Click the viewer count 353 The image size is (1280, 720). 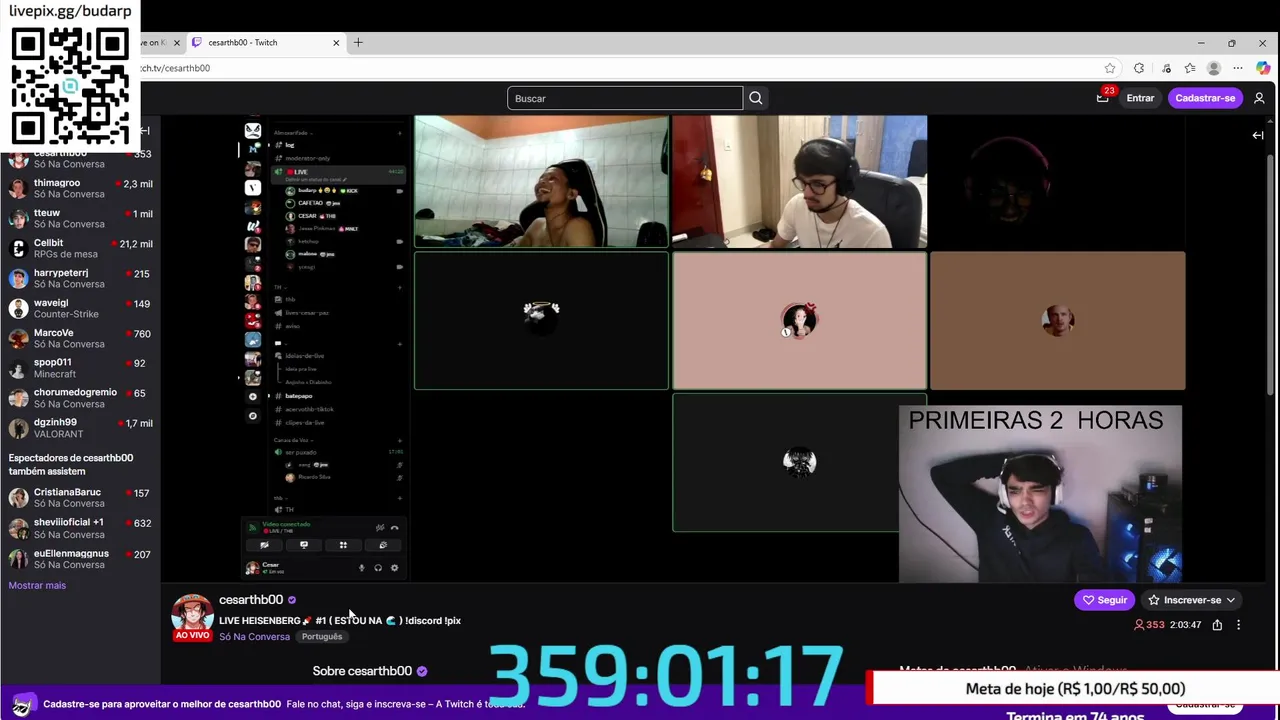coord(1149,625)
